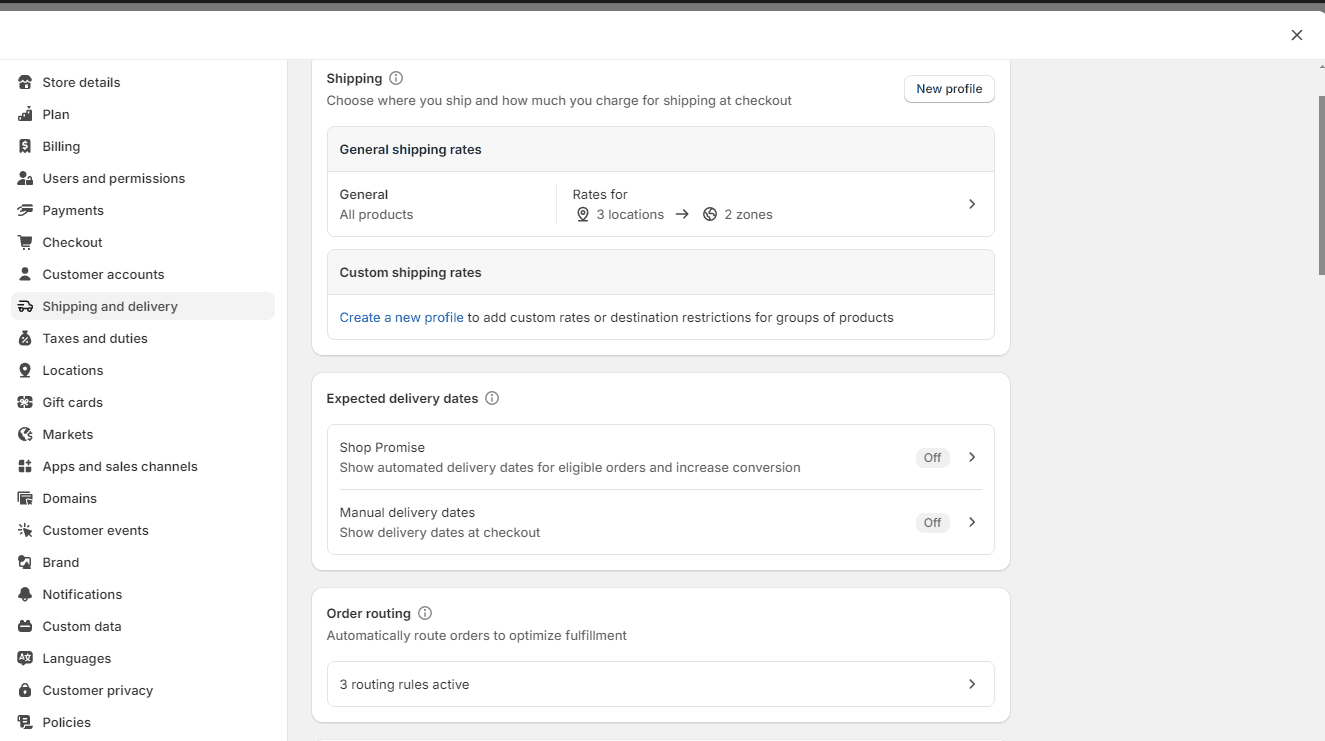Expand General shipping rates chevron
The height and width of the screenshot is (741, 1325).
971,204
